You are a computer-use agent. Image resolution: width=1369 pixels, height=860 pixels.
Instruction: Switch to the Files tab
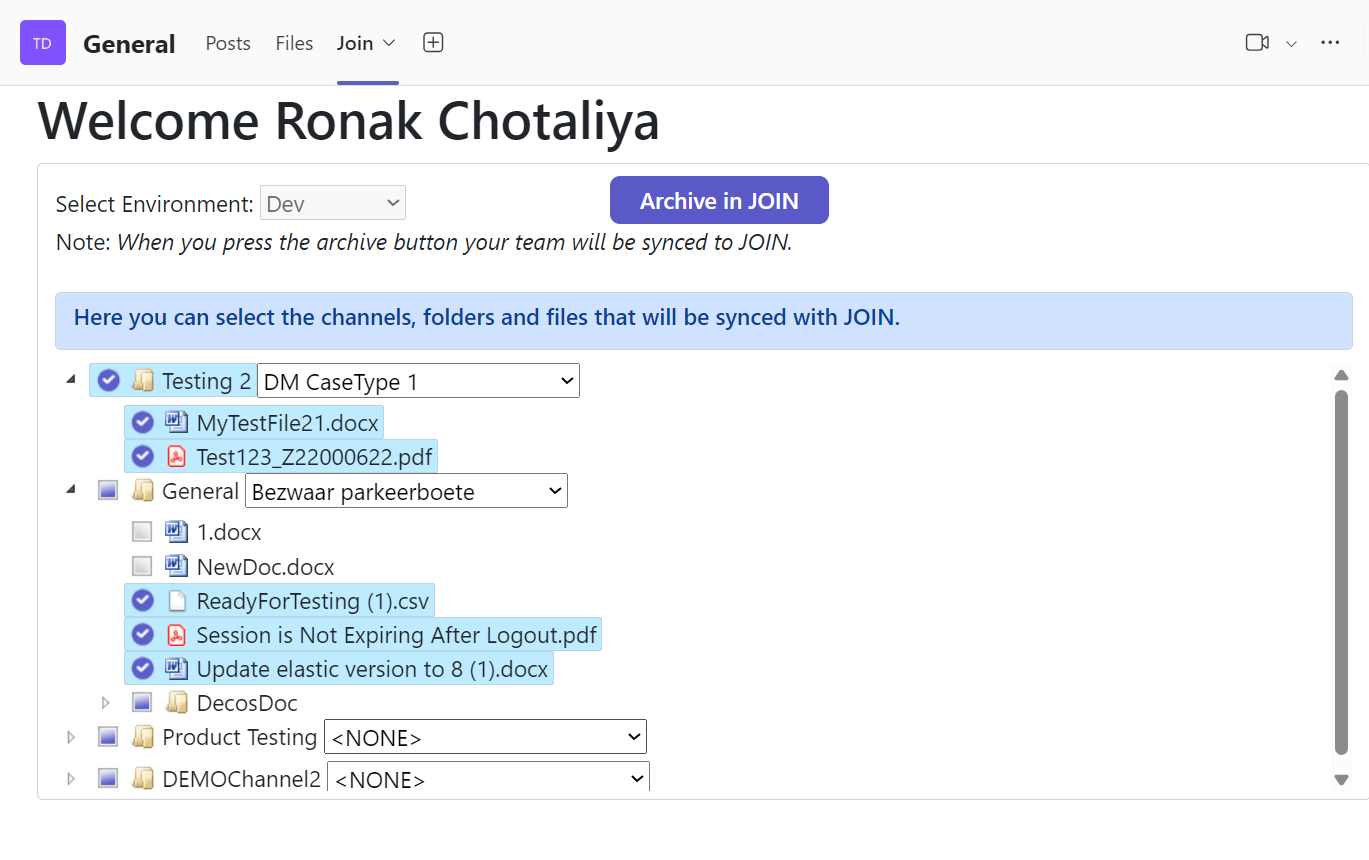coord(294,43)
